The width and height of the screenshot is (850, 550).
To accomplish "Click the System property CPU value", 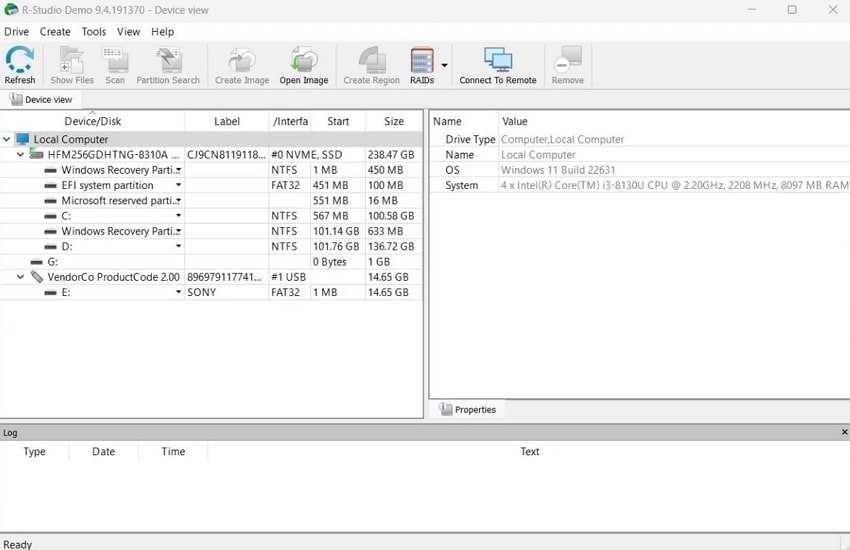I will pos(674,185).
